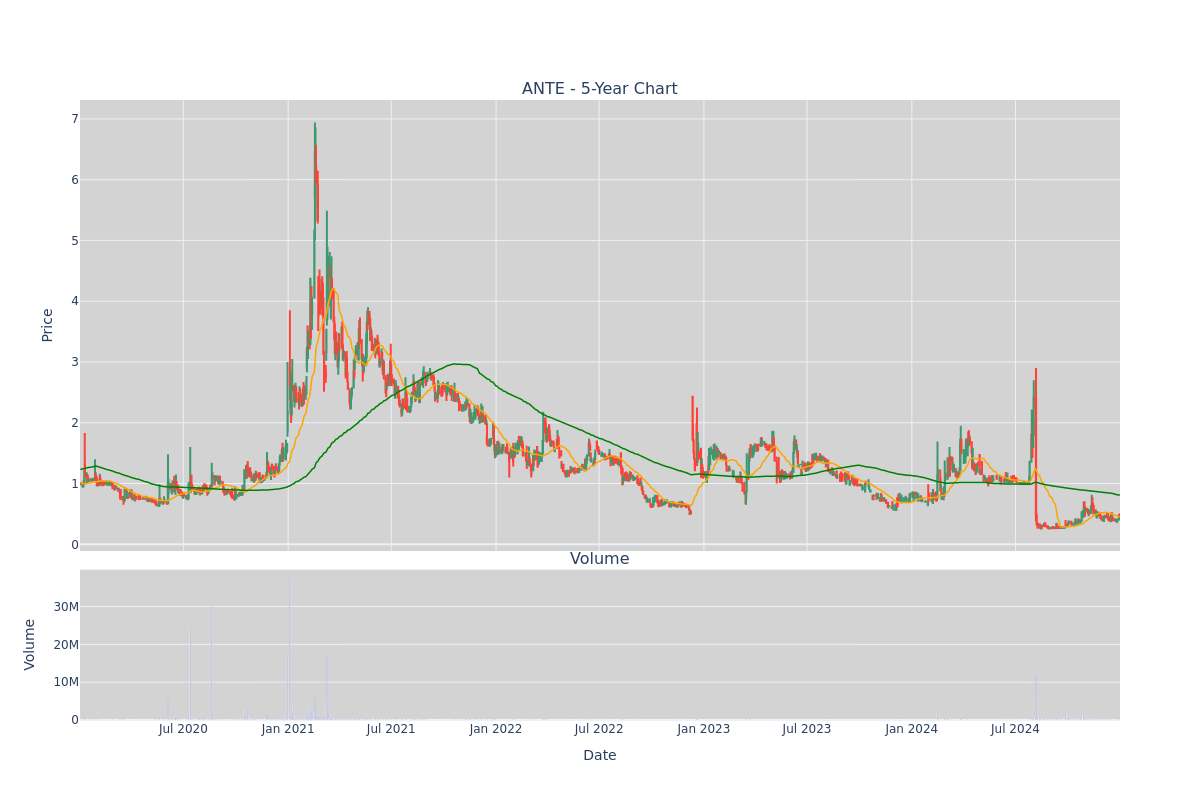The height and width of the screenshot is (800, 1200).
Task: Click the 'Jan 2023' date tick label
Action: click(x=704, y=729)
